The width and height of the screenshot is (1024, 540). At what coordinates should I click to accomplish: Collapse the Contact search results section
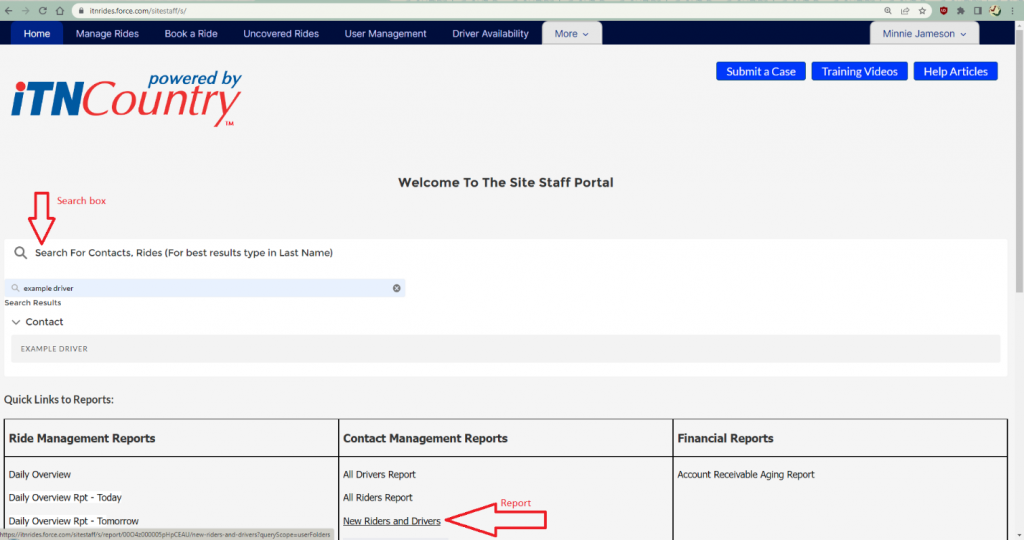click(16, 322)
